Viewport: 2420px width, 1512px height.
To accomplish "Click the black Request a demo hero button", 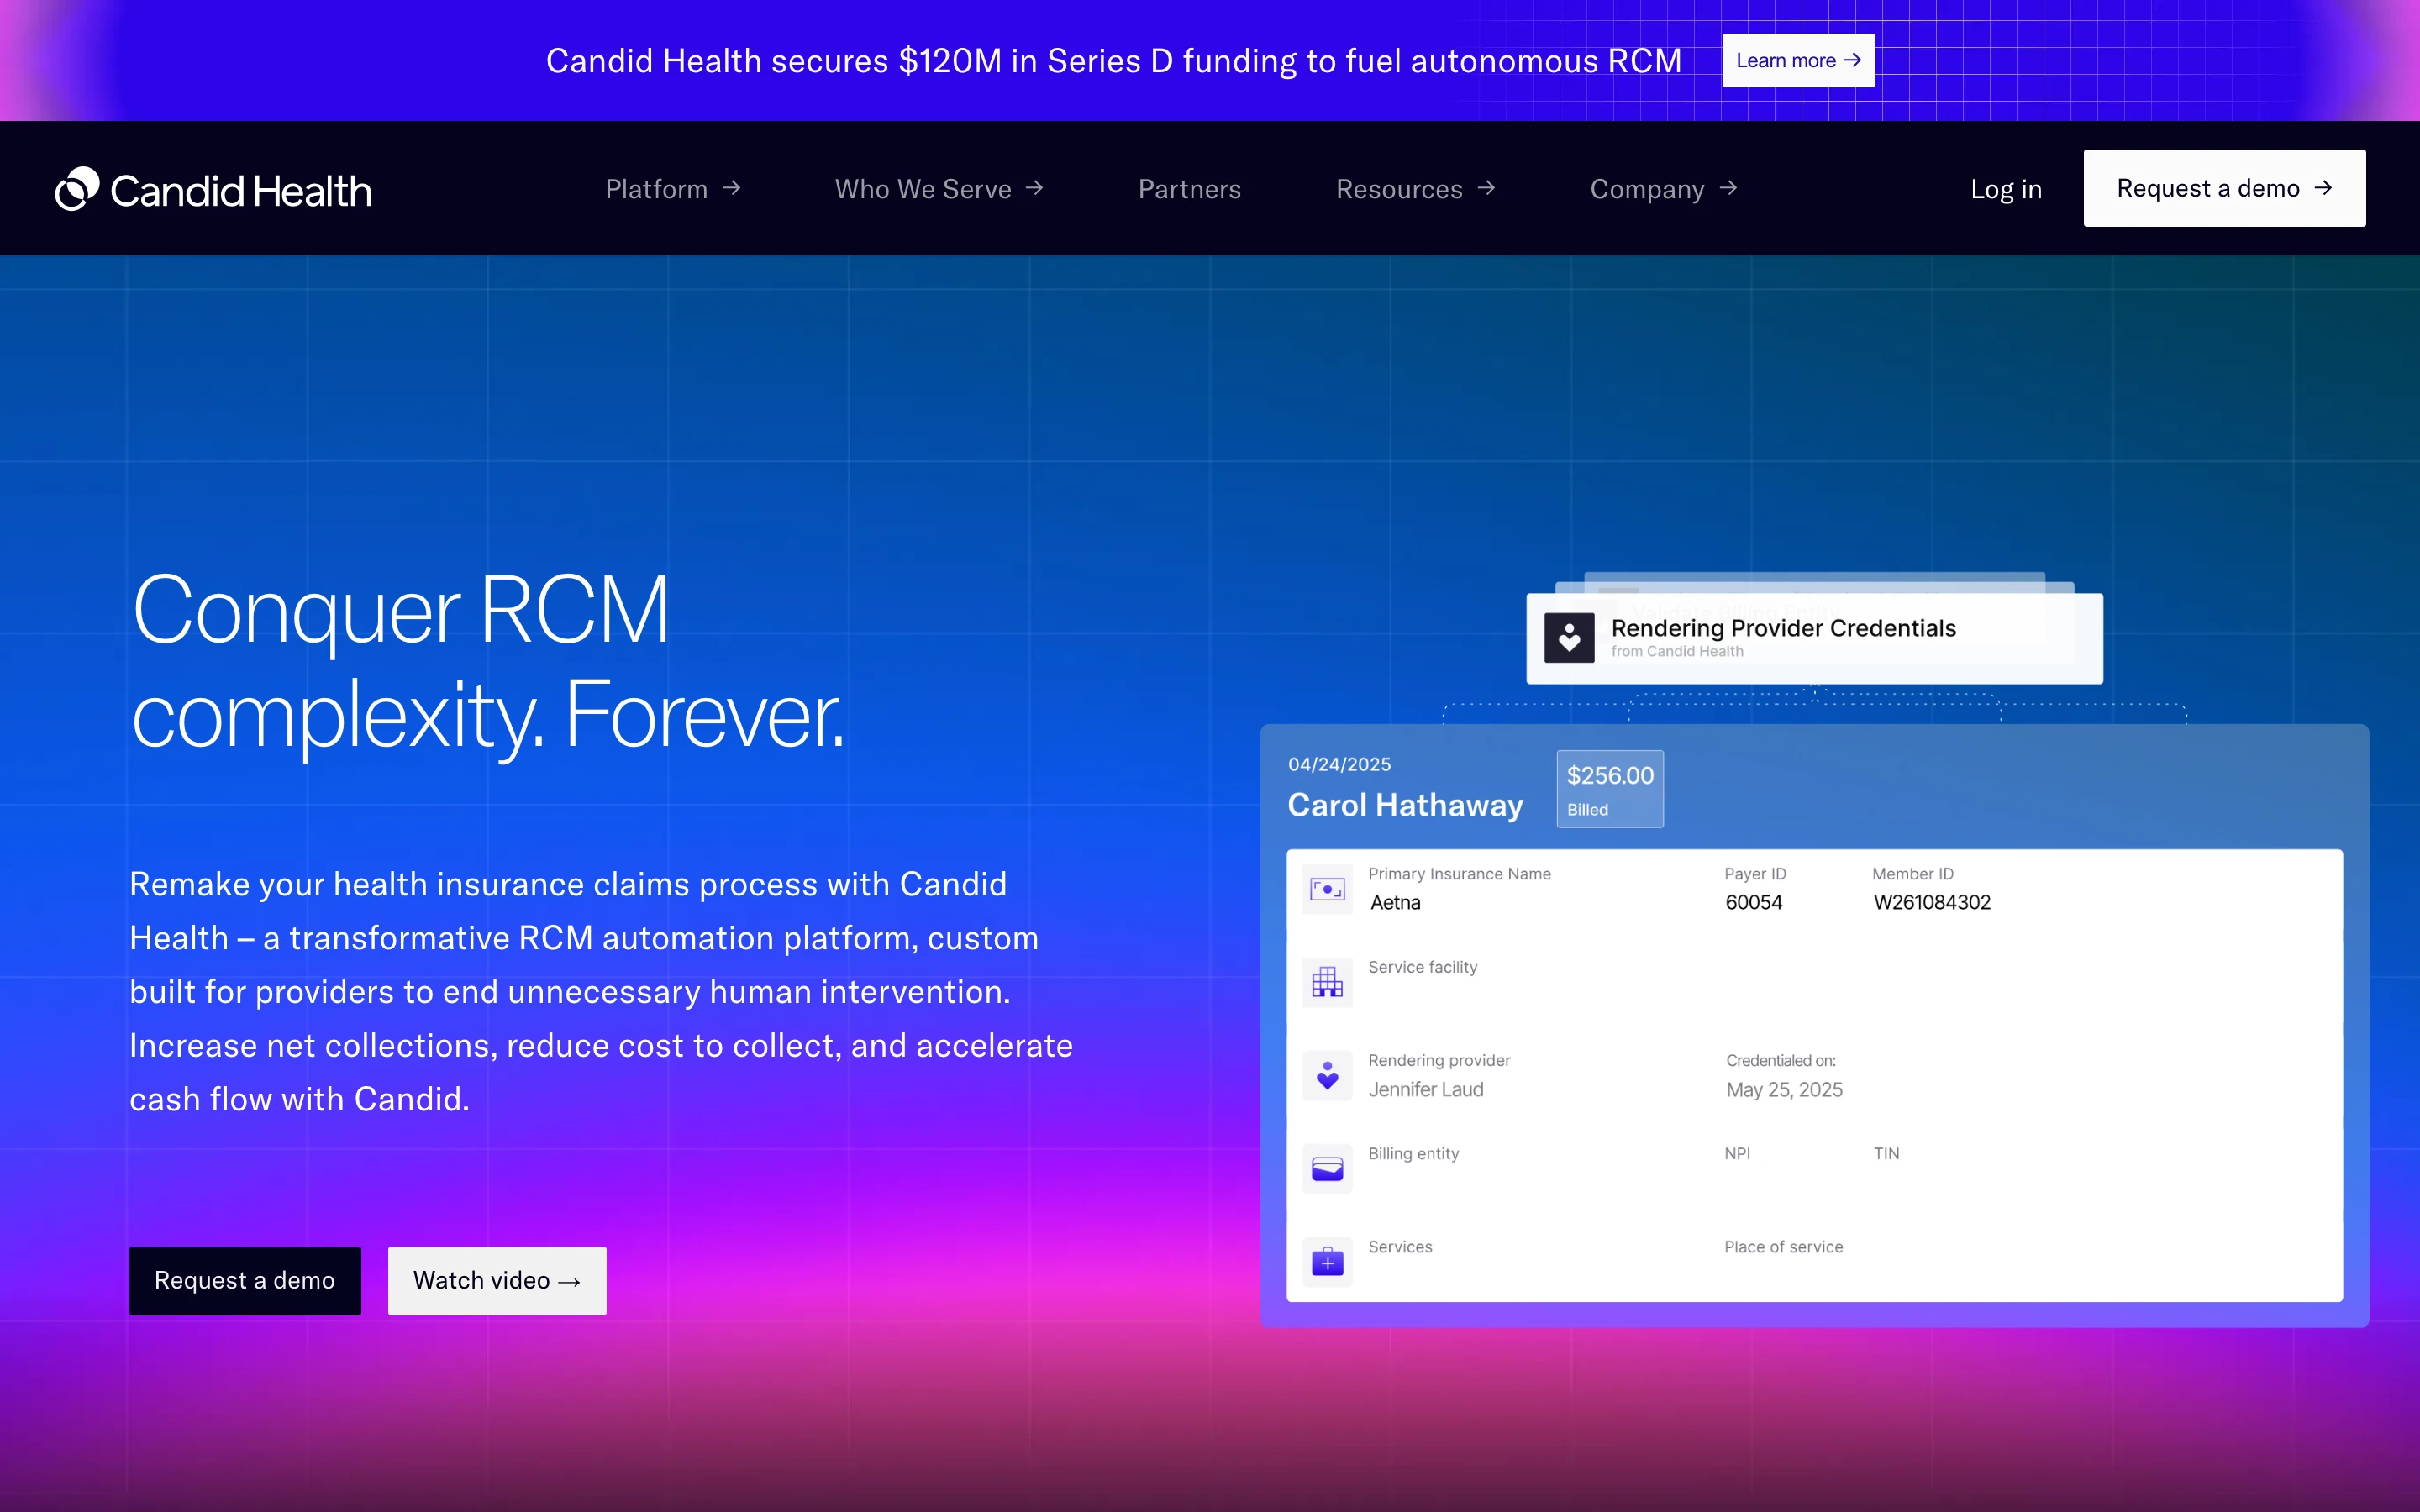I will click(245, 1280).
